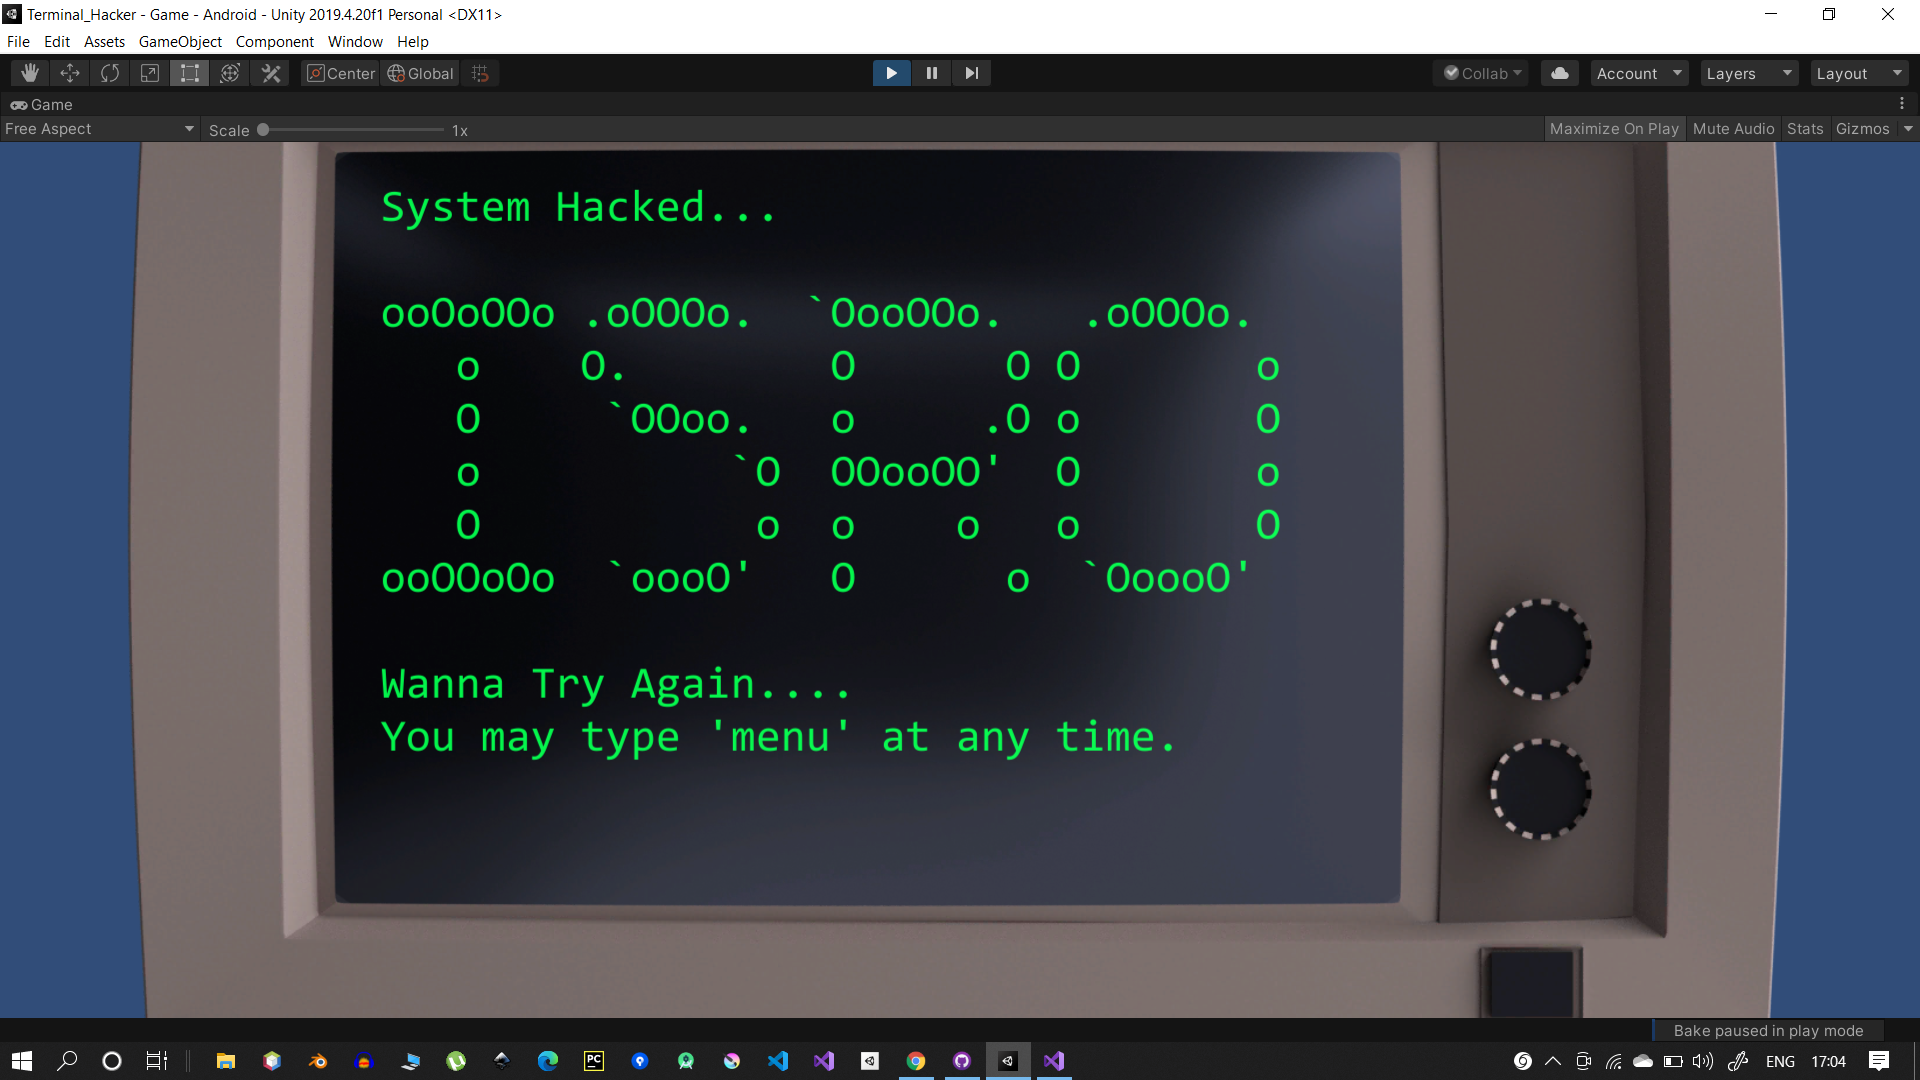Toggle Center pivot handle mode
Image resolution: width=1920 pixels, height=1080 pixels.
pyautogui.click(x=339, y=73)
